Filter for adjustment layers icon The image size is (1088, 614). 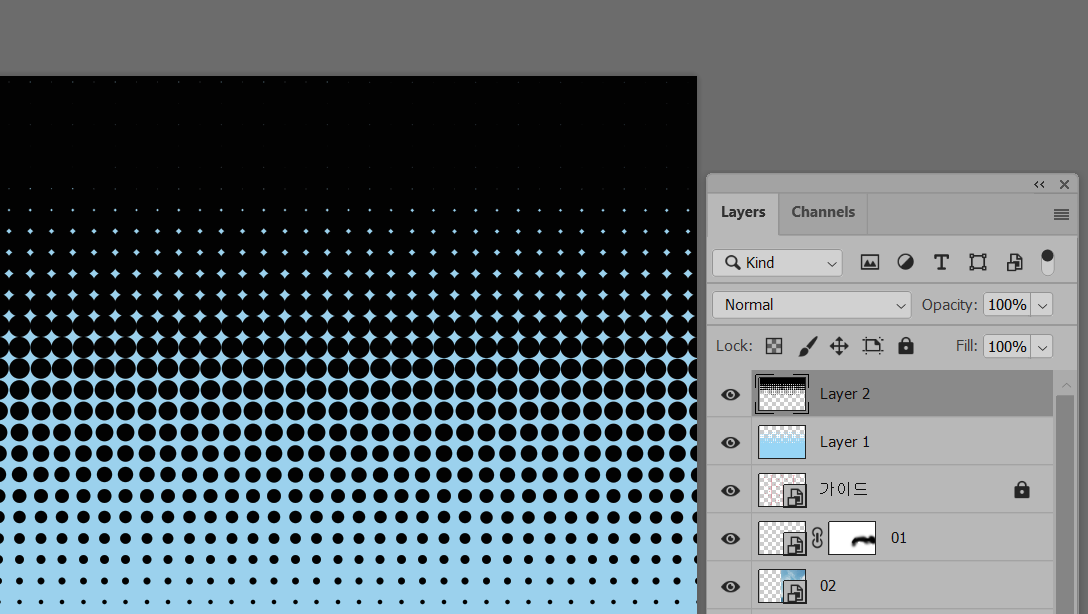tap(906, 262)
